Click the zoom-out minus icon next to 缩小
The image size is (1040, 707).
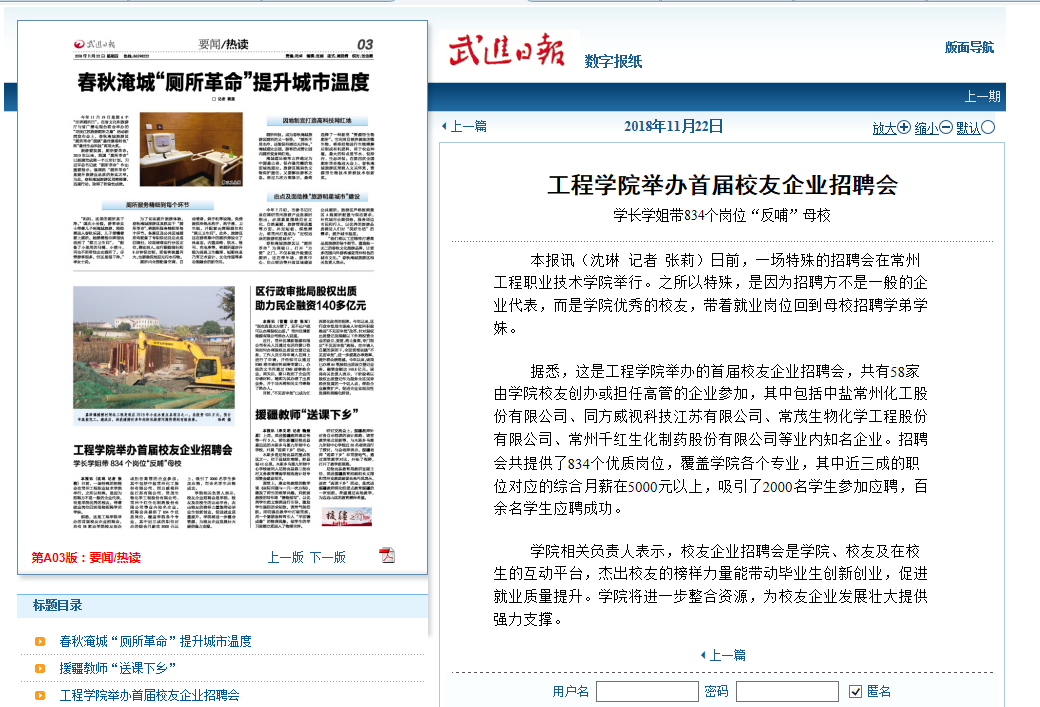click(x=946, y=127)
